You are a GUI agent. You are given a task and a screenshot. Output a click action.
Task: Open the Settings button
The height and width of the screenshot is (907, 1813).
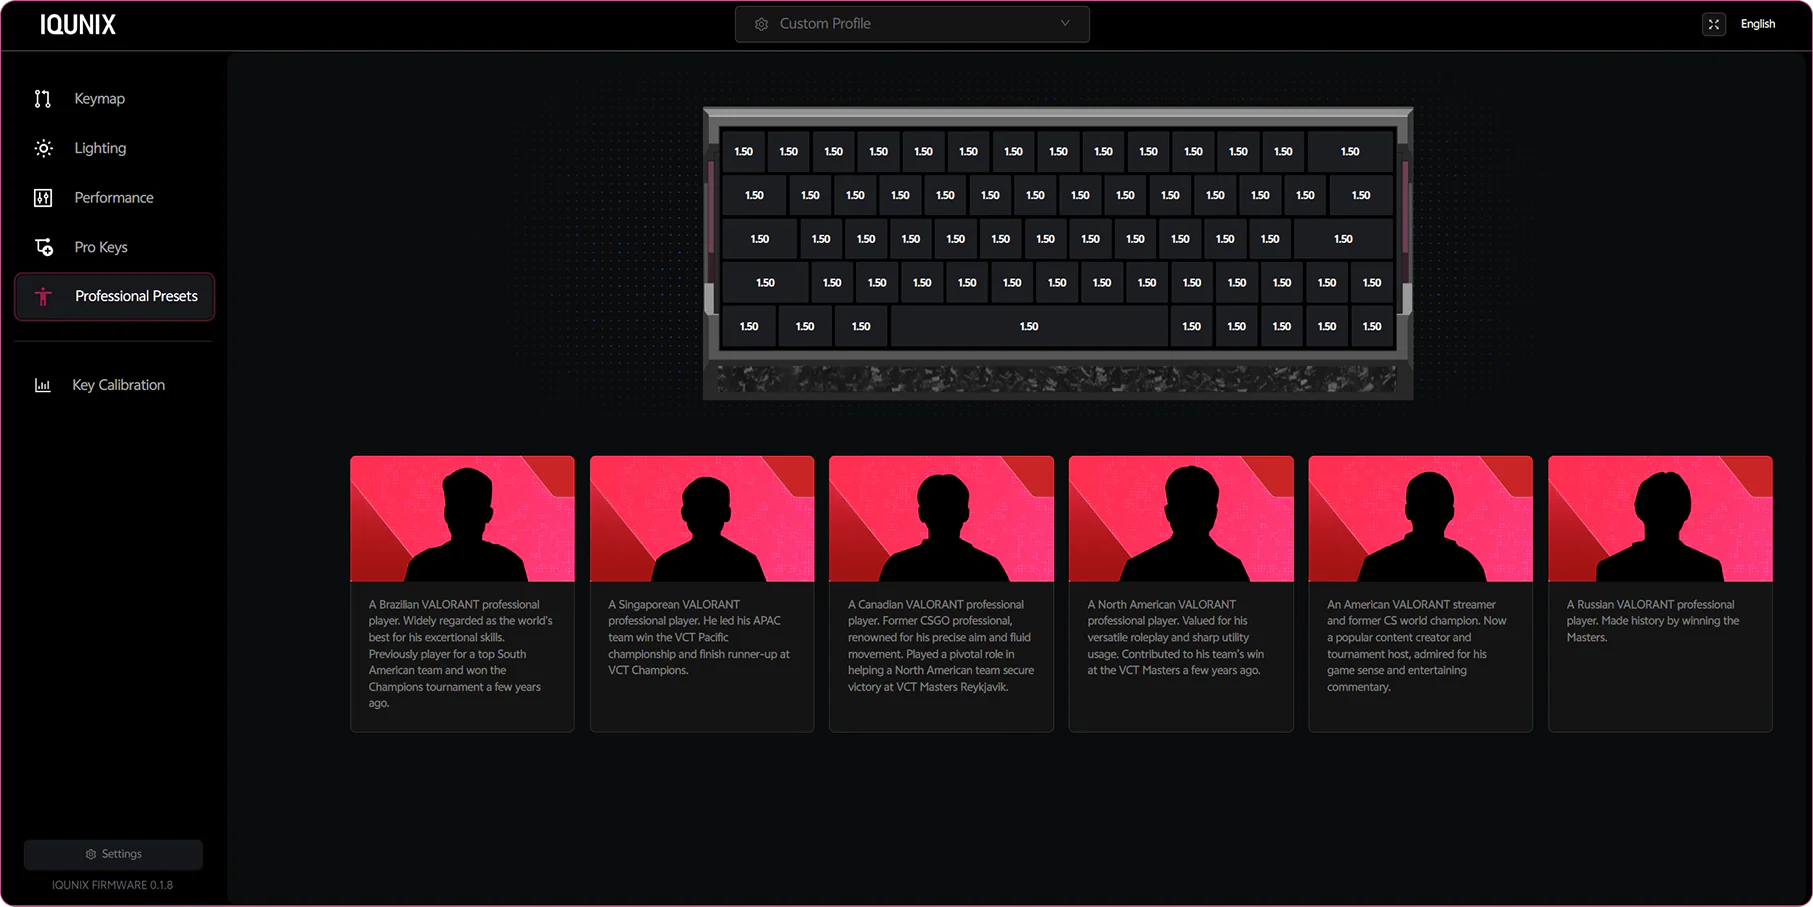point(113,854)
